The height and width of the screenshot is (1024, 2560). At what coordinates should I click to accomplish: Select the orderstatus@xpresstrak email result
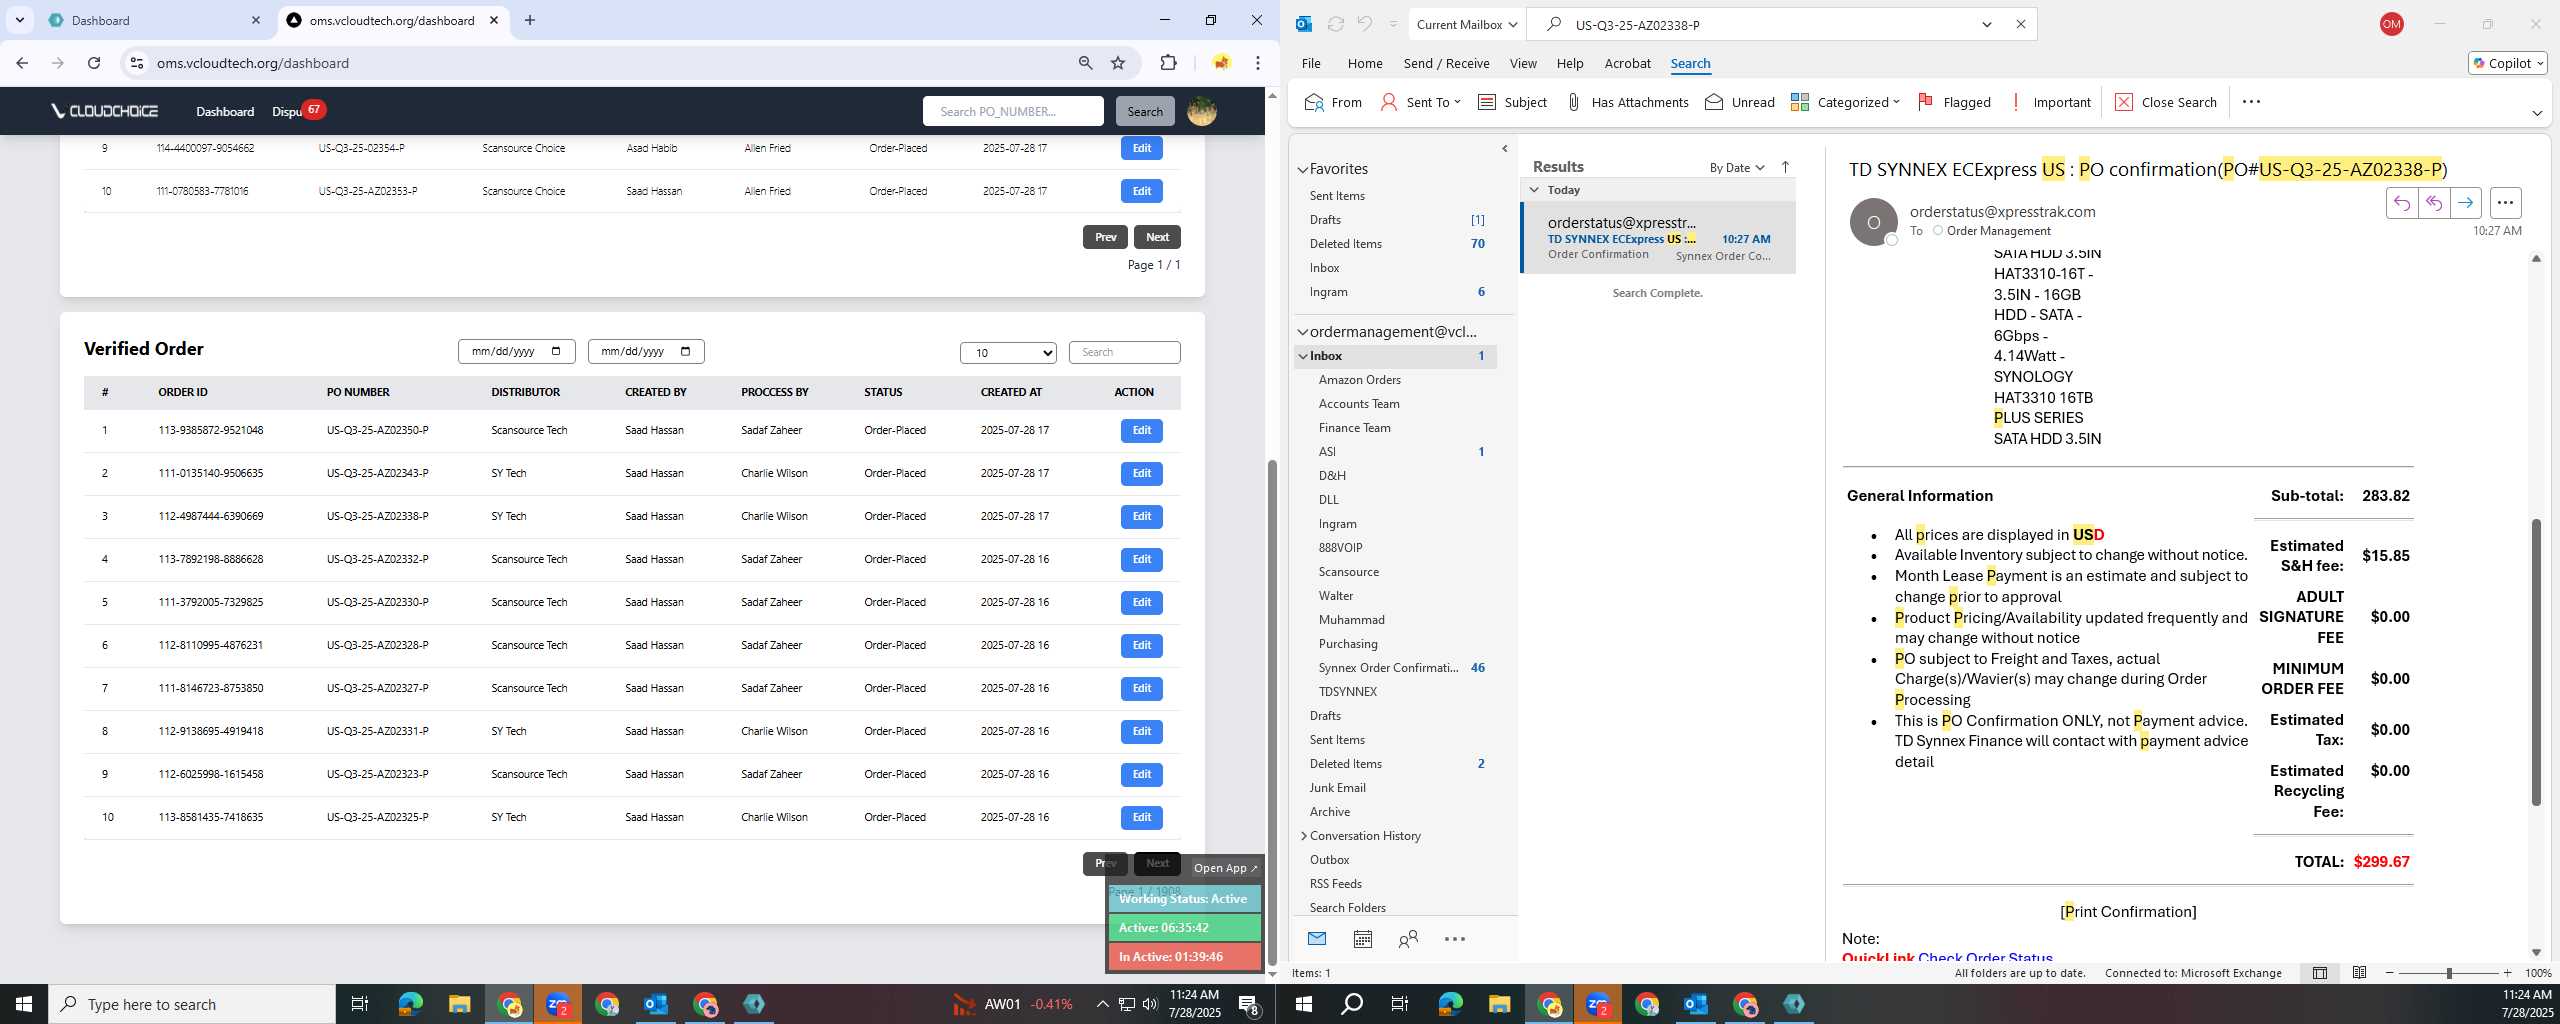(x=1658, y=238)
